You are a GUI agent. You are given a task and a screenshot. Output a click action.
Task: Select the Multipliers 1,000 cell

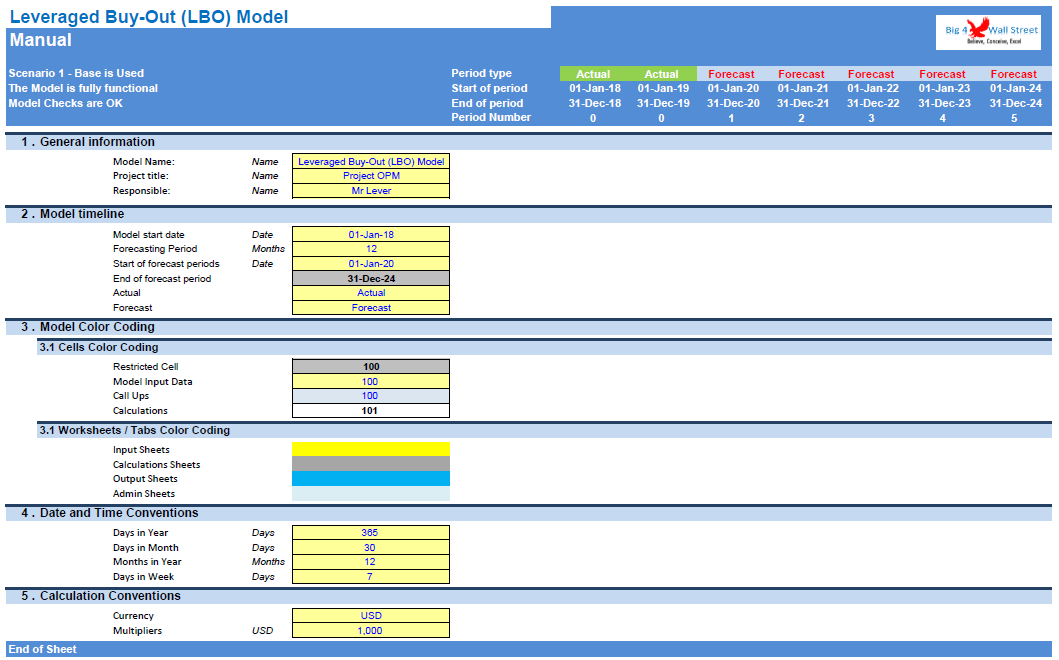tap(371, 630)
